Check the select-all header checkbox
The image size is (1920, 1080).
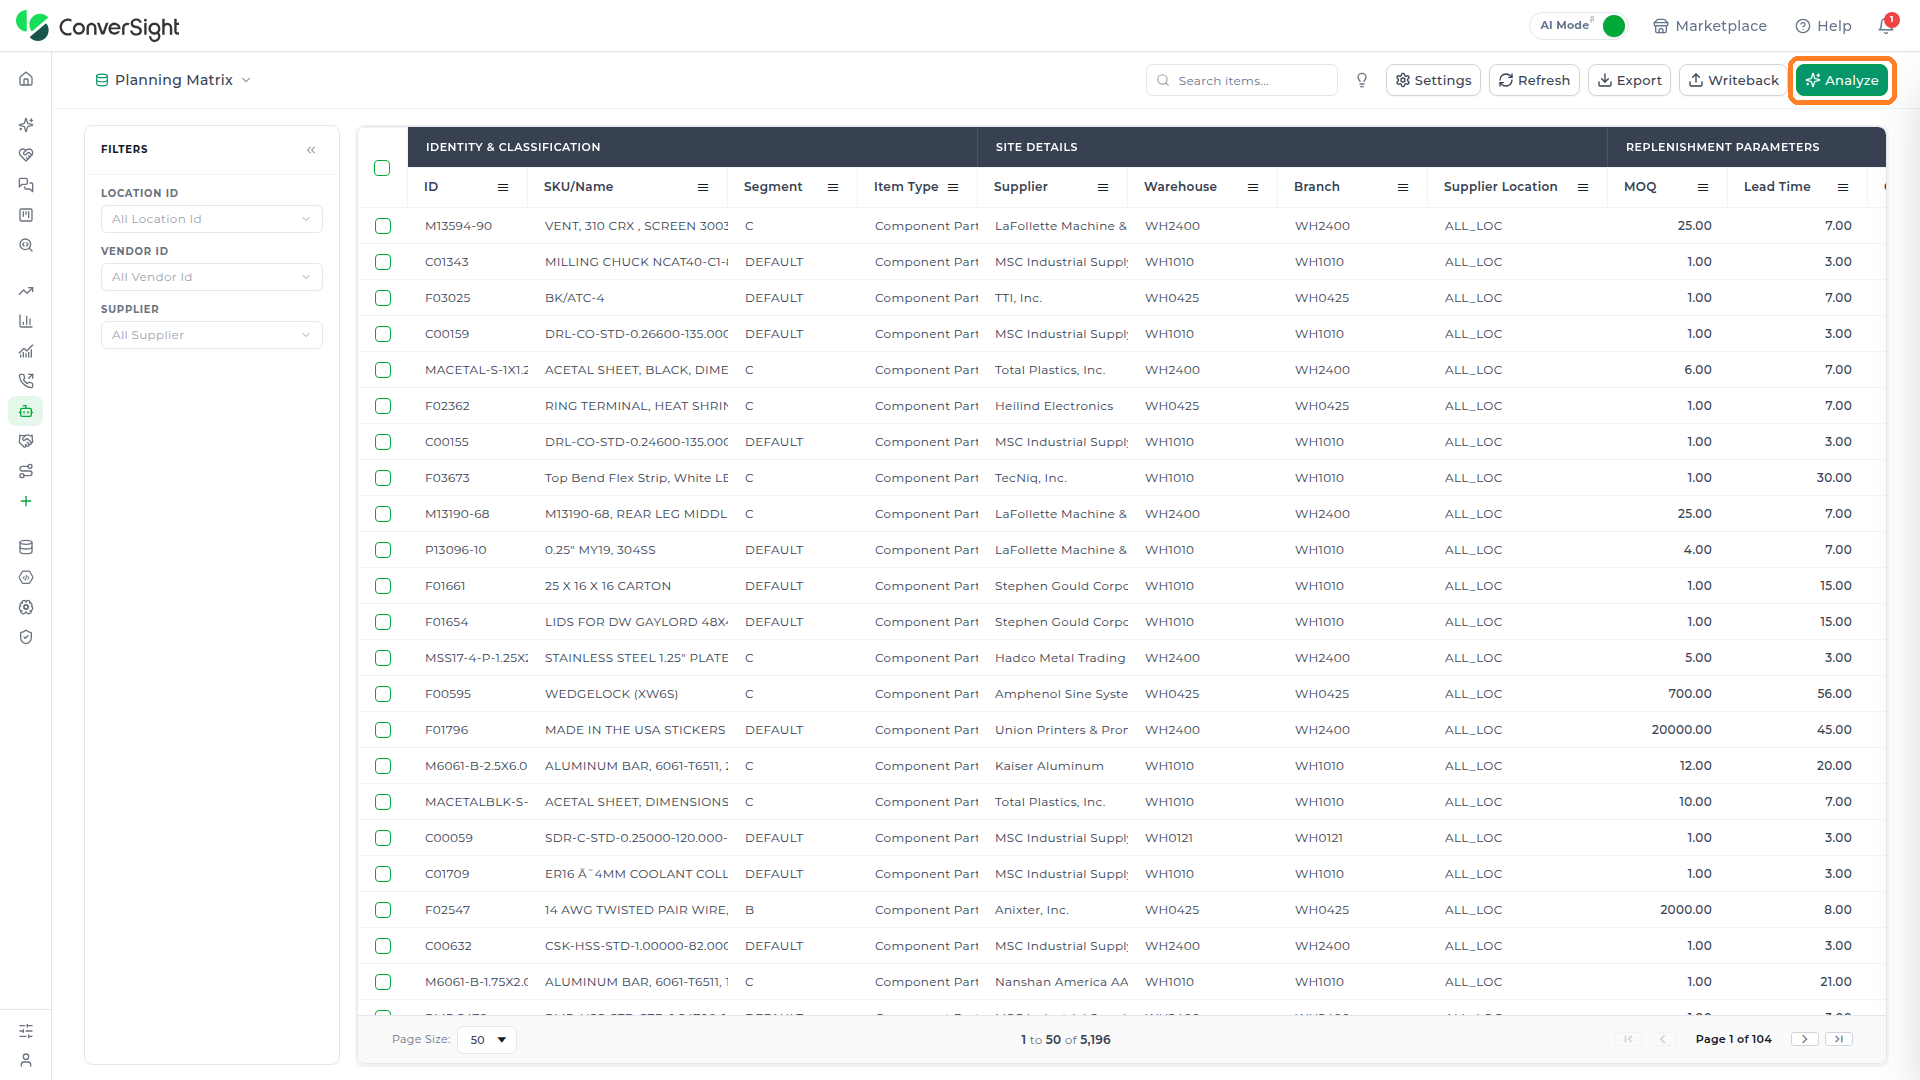(382, 168)
